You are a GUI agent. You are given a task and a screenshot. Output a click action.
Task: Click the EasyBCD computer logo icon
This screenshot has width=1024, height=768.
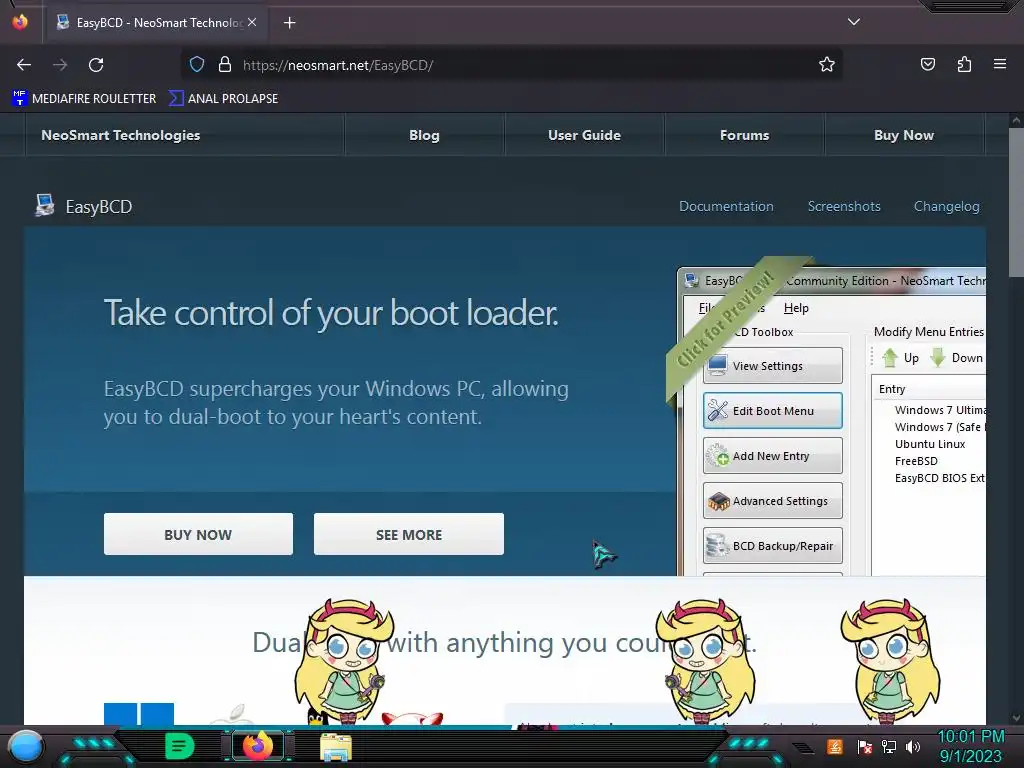click(44, 206)
